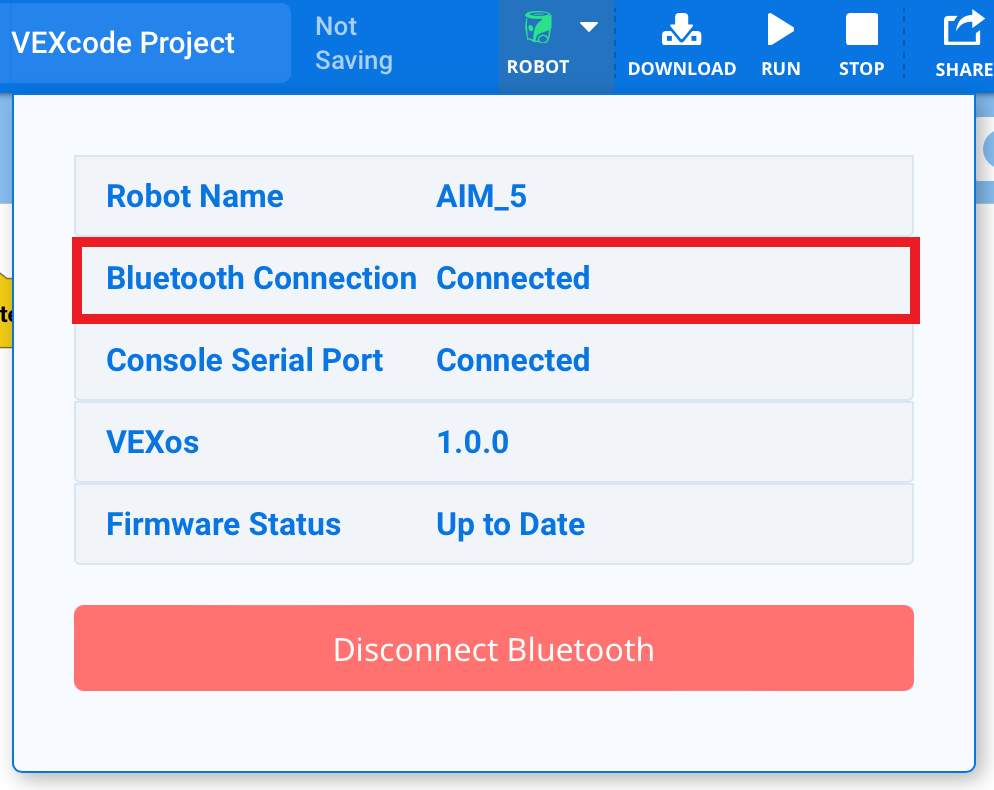
Task: Select the VEXos version row
Action: [x=495, y=442]
